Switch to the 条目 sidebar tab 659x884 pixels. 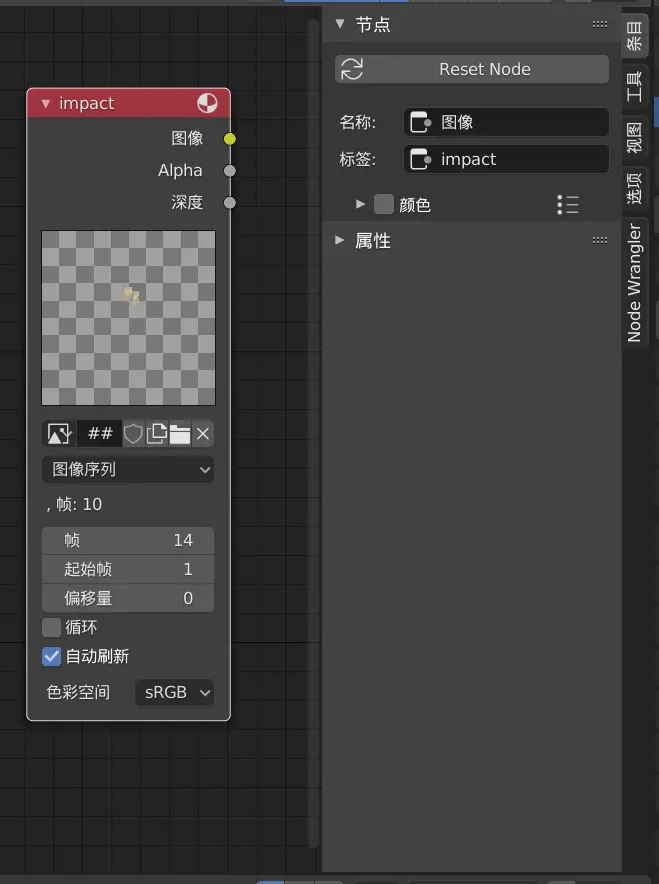pos(634,36)
